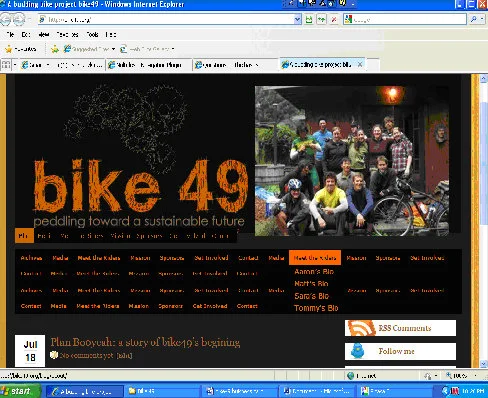Switch to the Internet Explorer taskbar button
Image resolution: width=488 pixels, height=398 pixels.
[x=84, y=391]
